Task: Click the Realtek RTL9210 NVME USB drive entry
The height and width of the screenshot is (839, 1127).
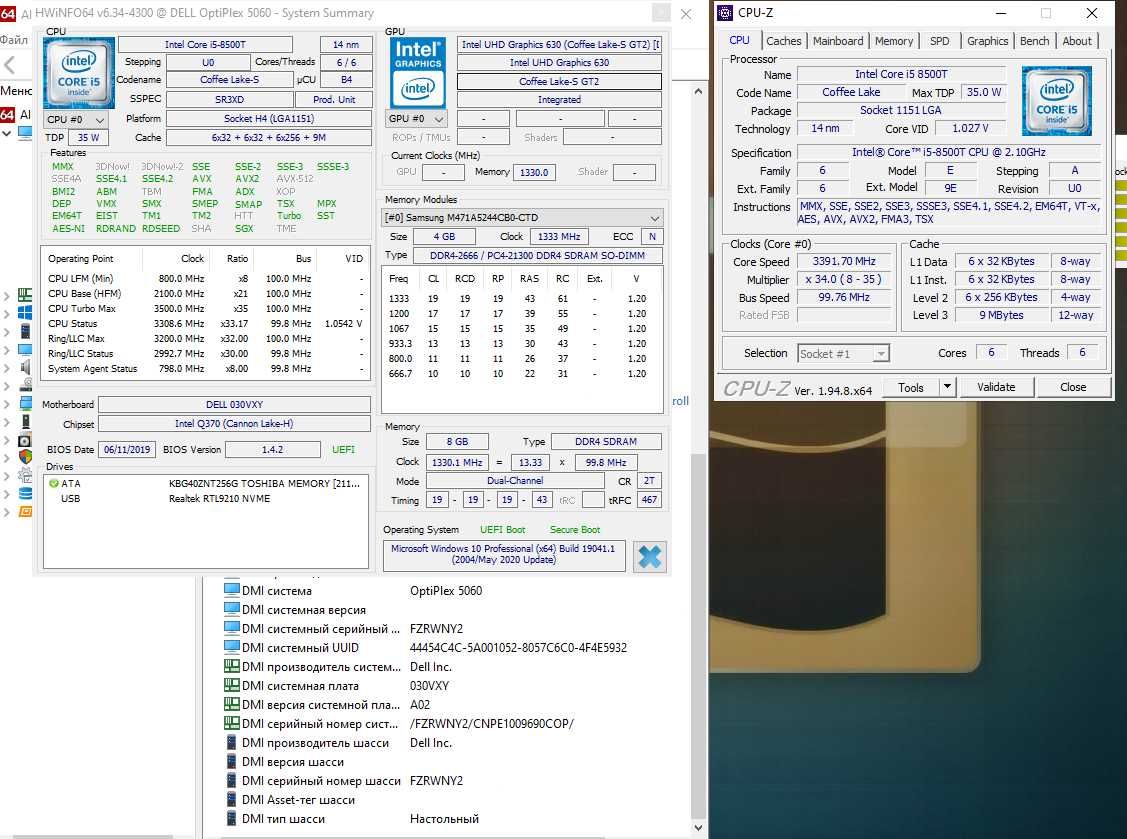Action: point(207,498)
